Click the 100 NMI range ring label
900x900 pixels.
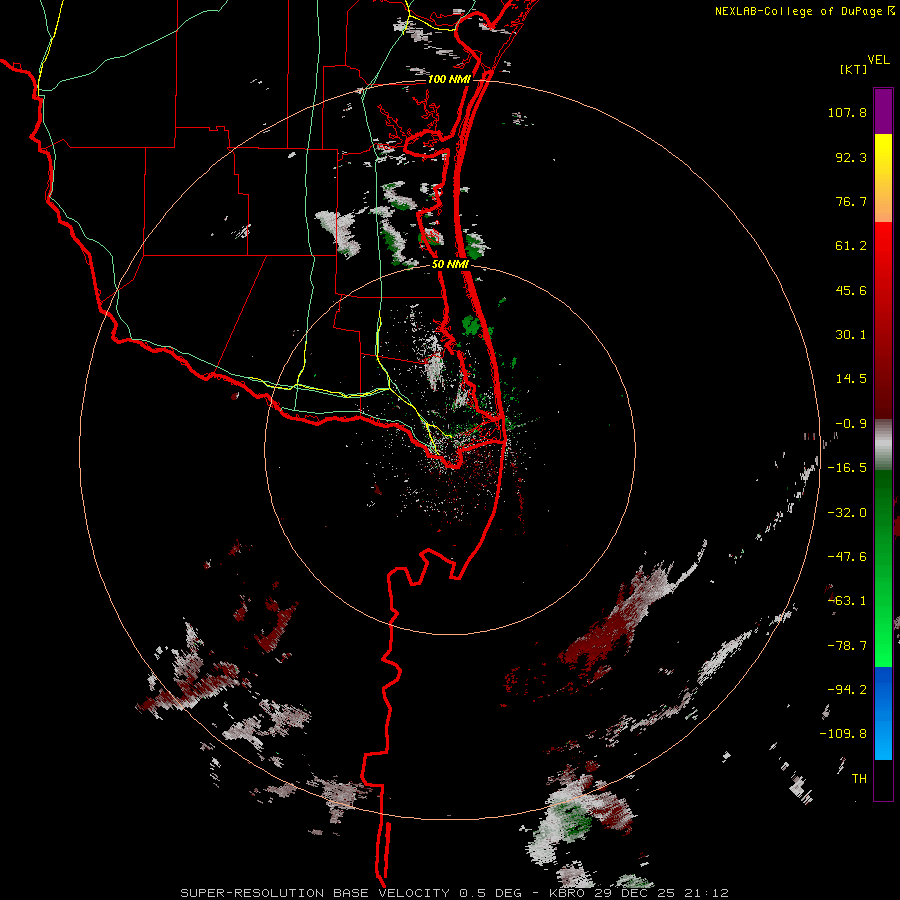(449, 79)
